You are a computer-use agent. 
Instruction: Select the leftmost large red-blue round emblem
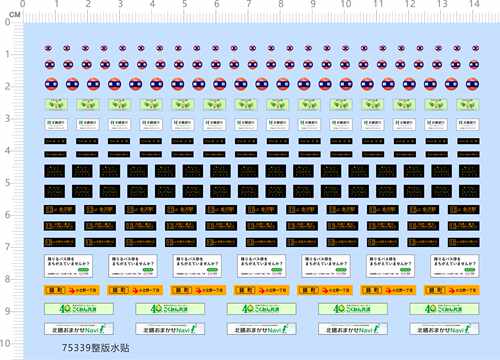click(51, 84)
